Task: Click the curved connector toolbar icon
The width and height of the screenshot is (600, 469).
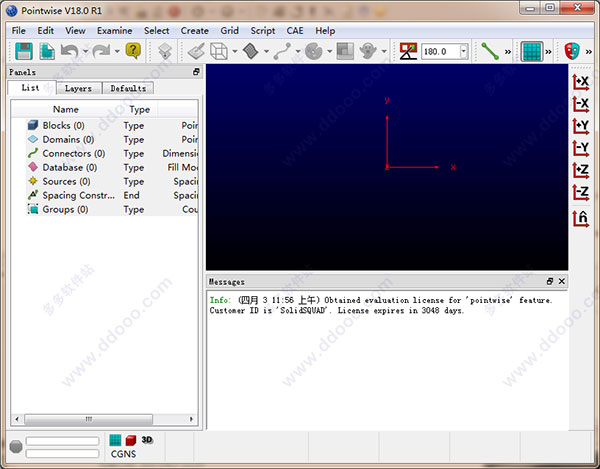Action: click(x=282, y=51)
